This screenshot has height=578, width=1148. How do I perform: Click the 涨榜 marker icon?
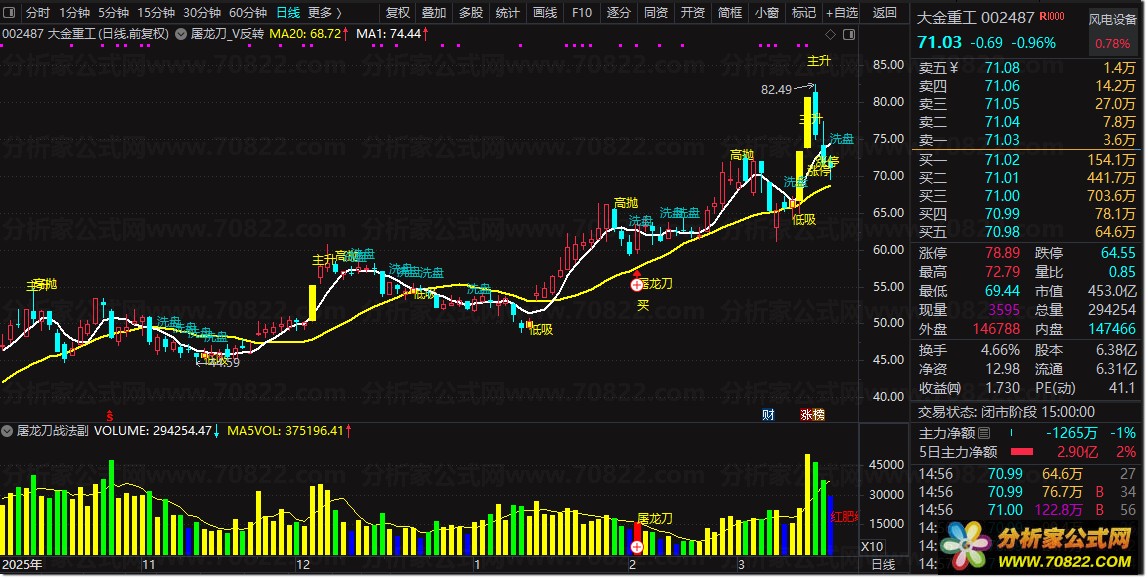click(813, 415)
